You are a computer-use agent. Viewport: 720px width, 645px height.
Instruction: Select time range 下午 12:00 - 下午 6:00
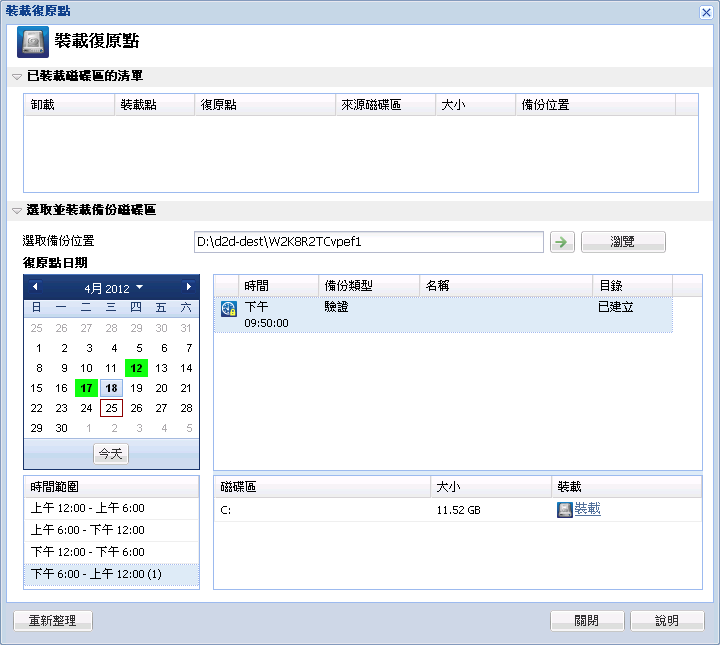tap(112, 552)
